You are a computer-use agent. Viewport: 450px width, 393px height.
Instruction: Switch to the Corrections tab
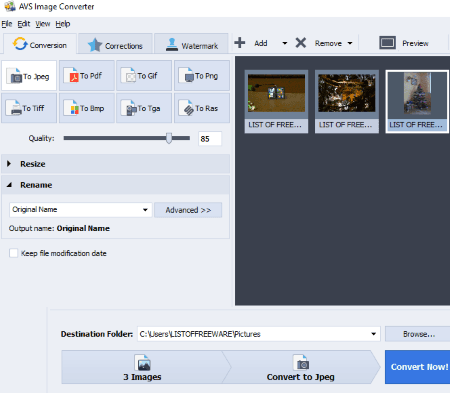tap(115, 44)
